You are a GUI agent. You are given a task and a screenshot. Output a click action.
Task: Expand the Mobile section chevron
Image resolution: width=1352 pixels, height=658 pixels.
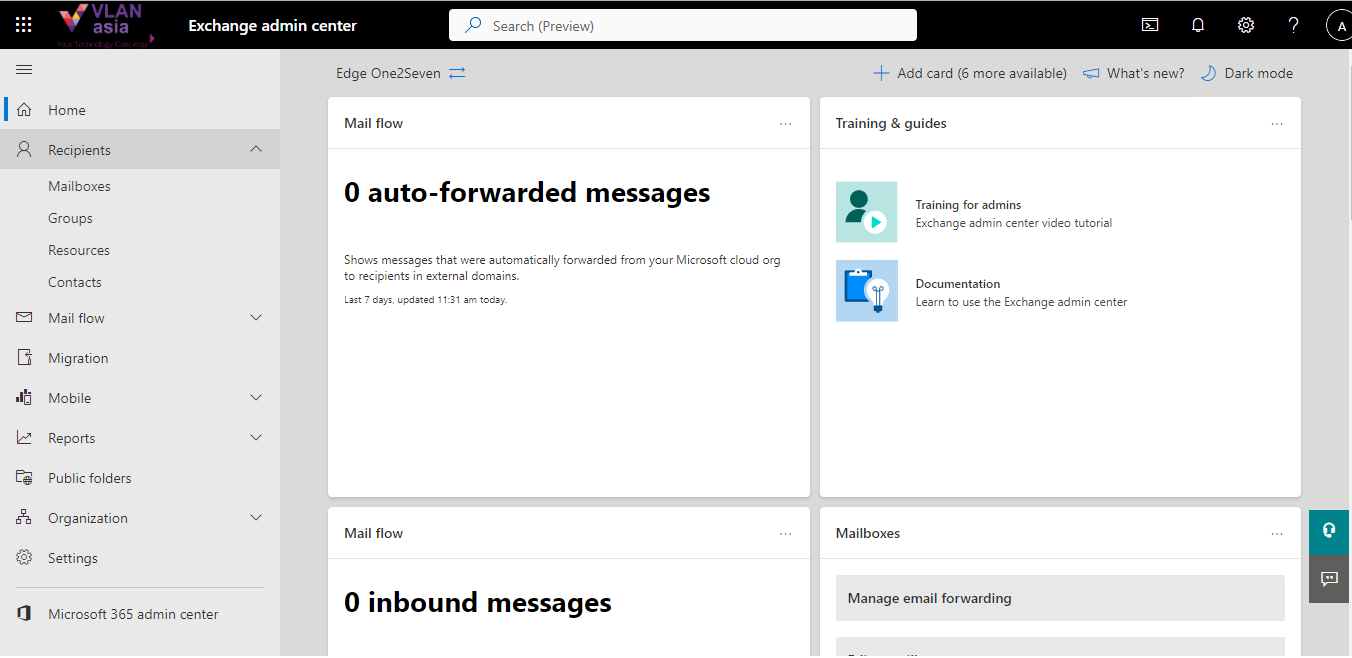(x=256, y=398)
